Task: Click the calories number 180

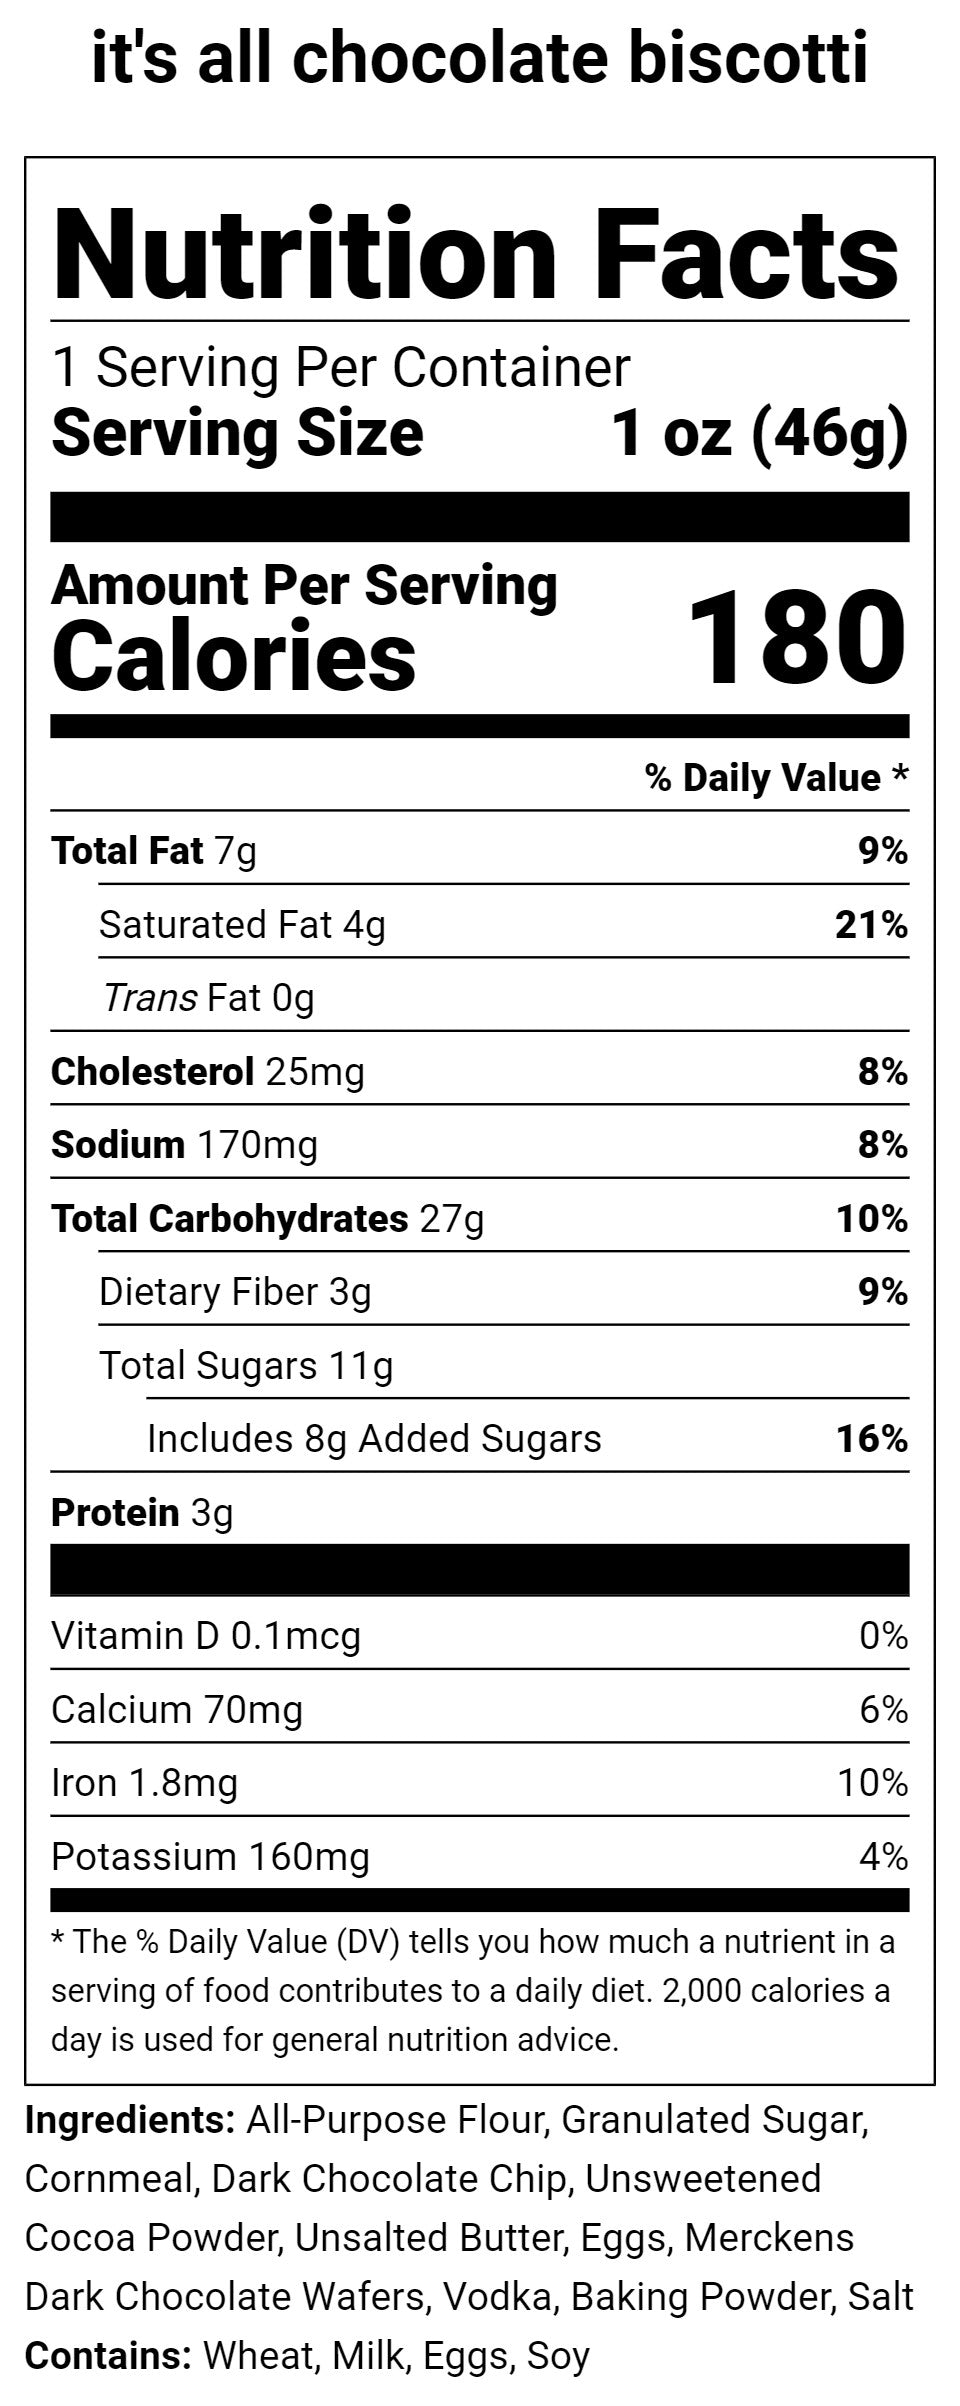Action: [797, 637]
